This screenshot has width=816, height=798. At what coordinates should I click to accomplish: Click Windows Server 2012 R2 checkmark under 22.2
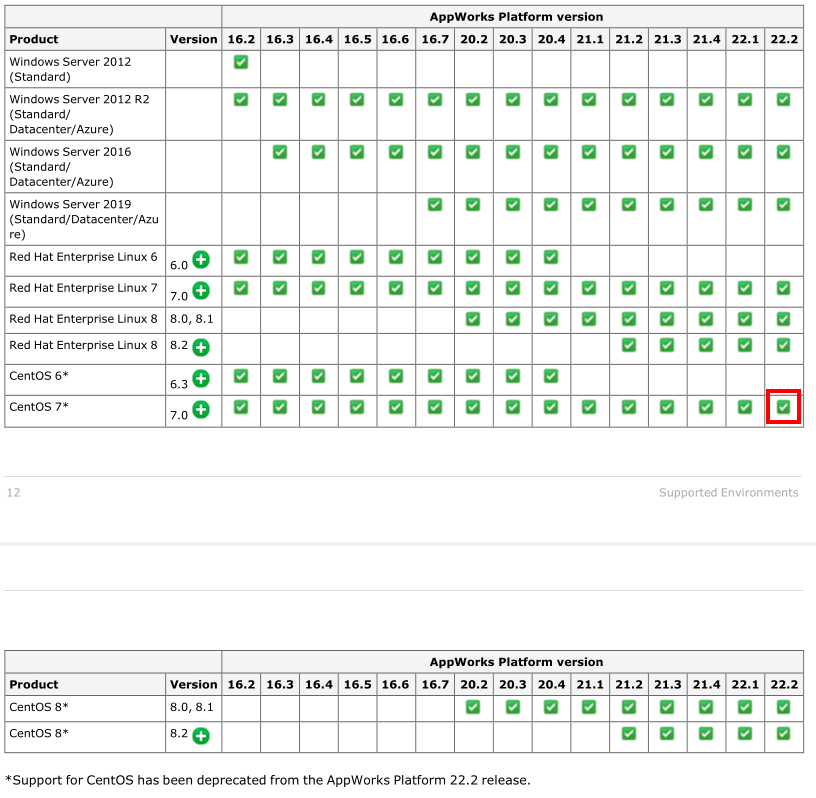point(783,100)
